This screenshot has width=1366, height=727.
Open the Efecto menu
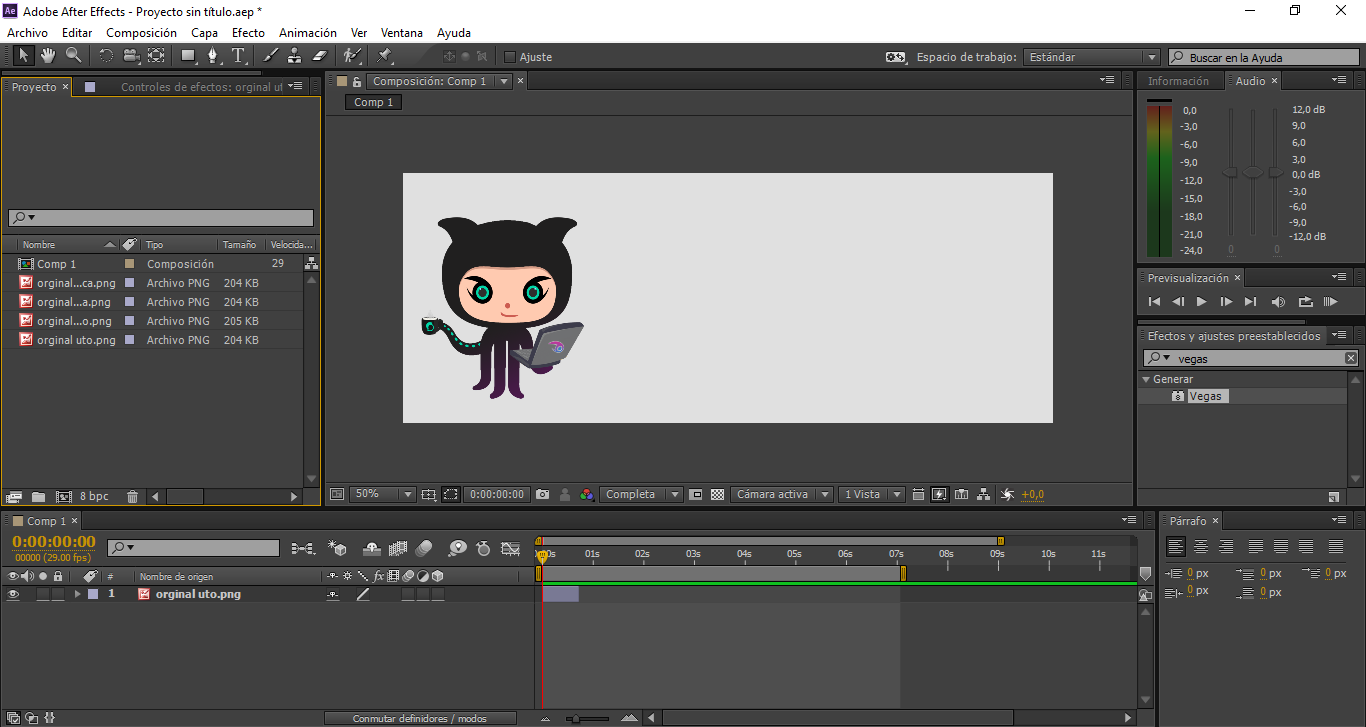pyautogui.click(x=249, y=33)
